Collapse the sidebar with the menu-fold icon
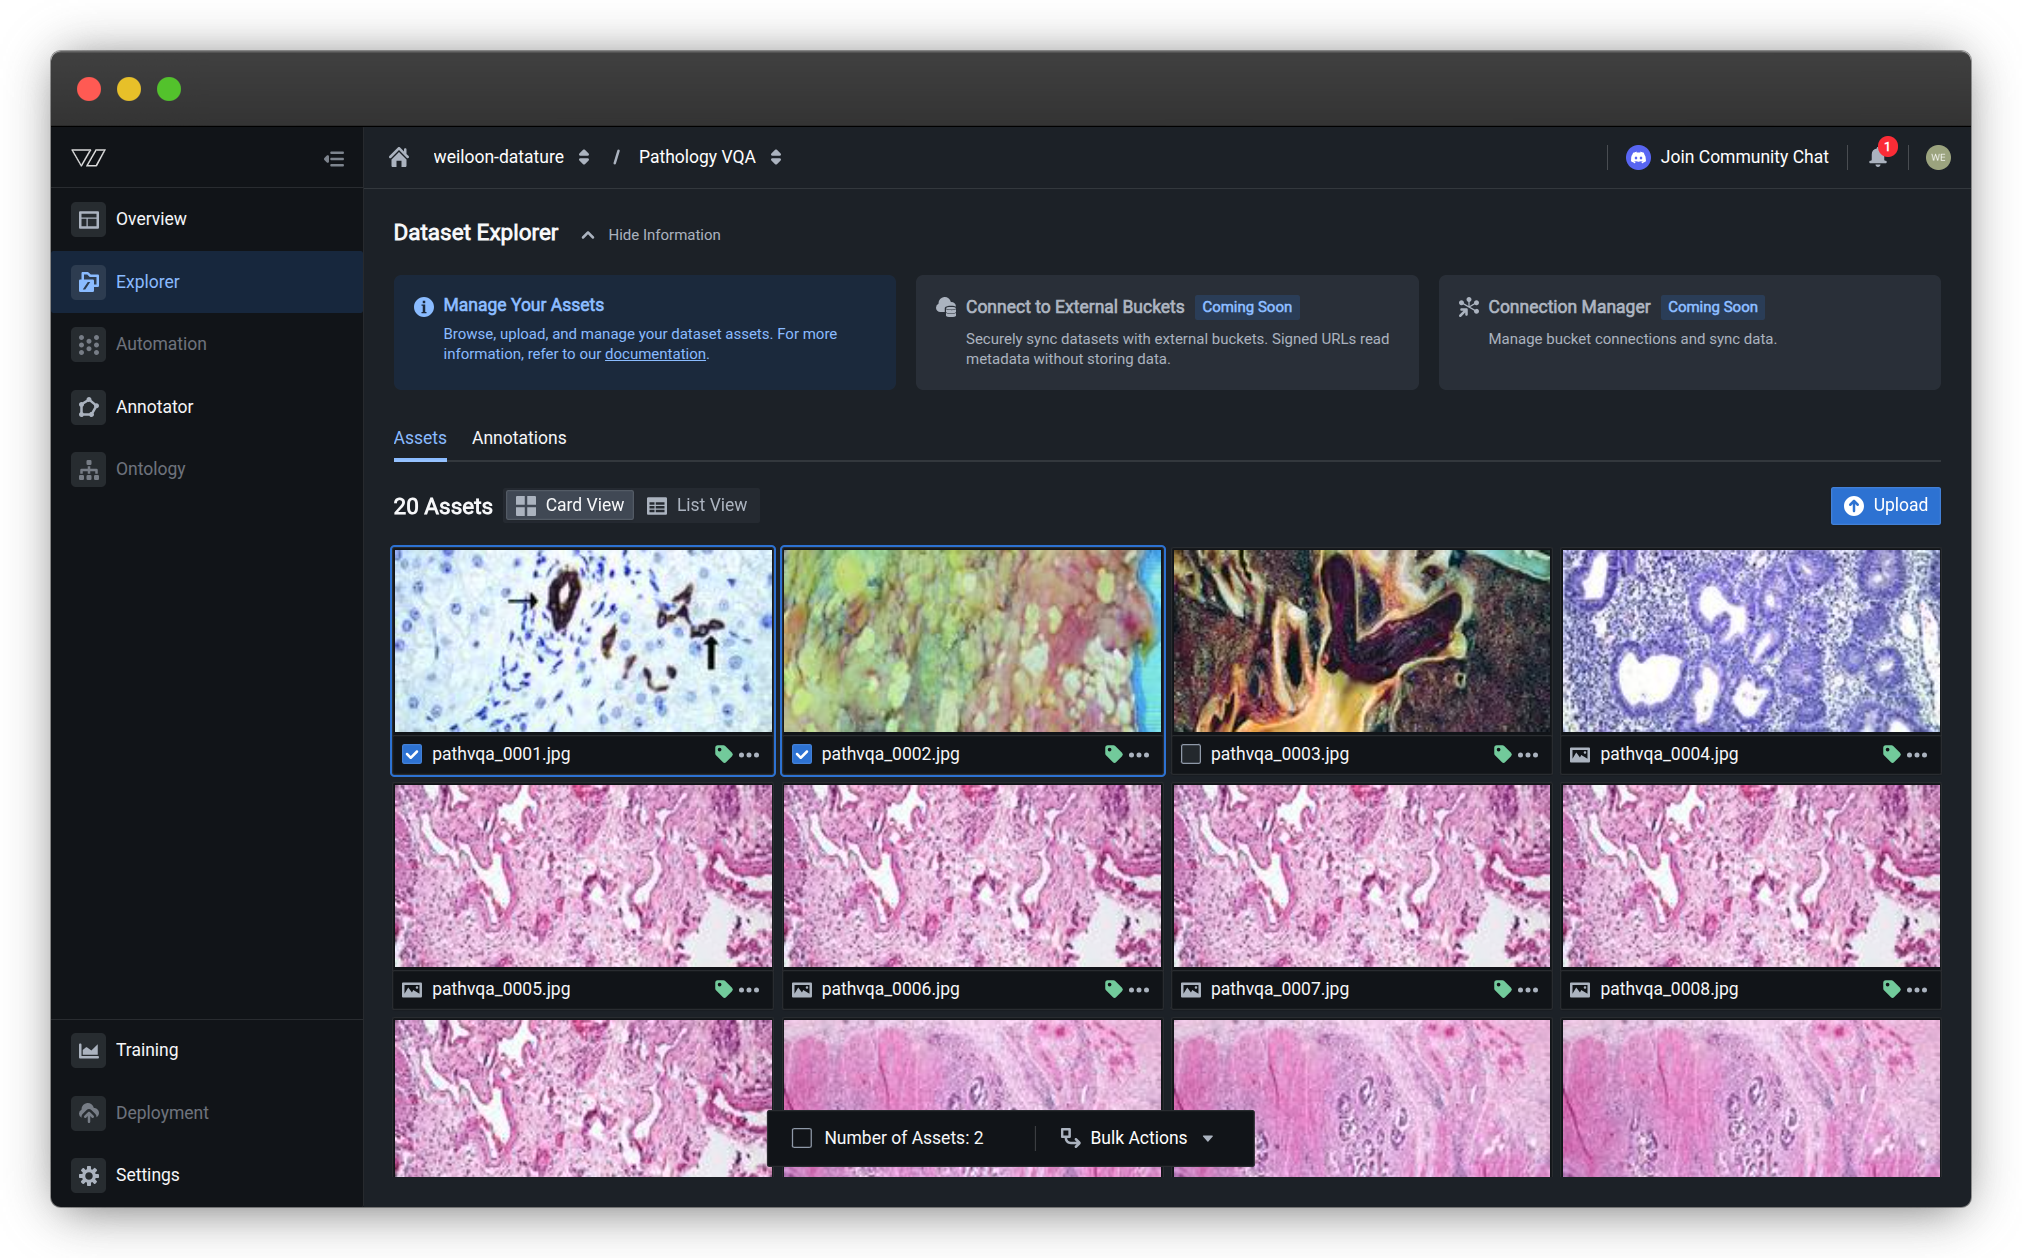This screenshot has width=2022, height=1258. pos(334,158)
